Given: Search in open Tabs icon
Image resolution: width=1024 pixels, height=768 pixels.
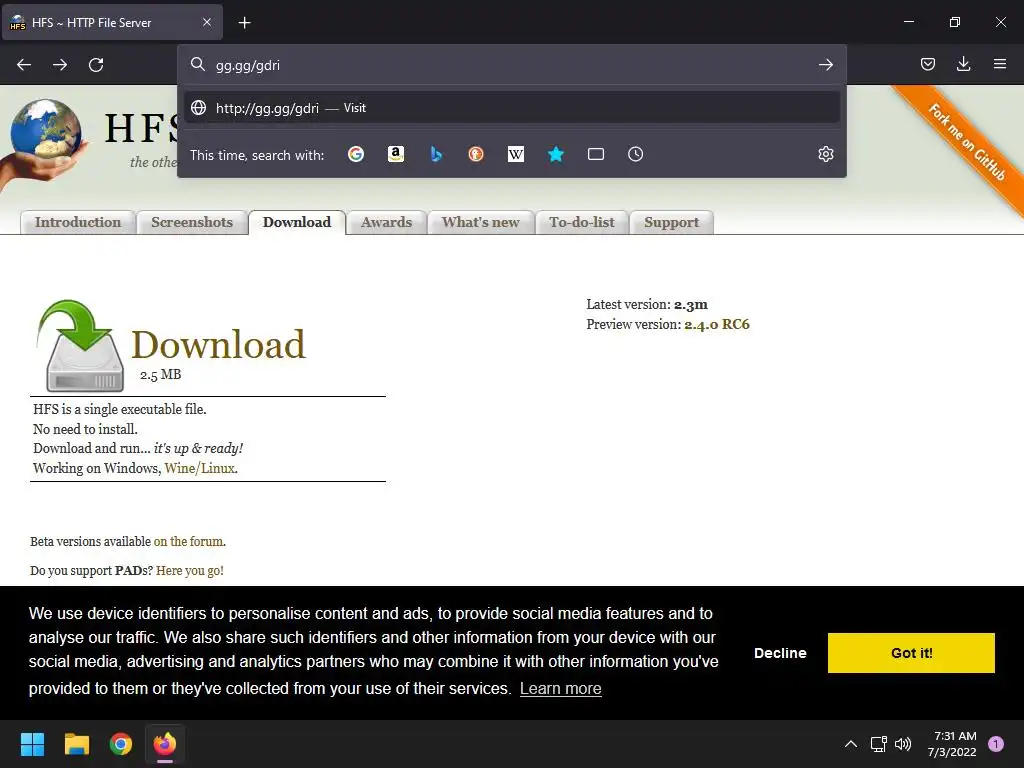Looking at the screenshot, I should [x=596, y=154].
